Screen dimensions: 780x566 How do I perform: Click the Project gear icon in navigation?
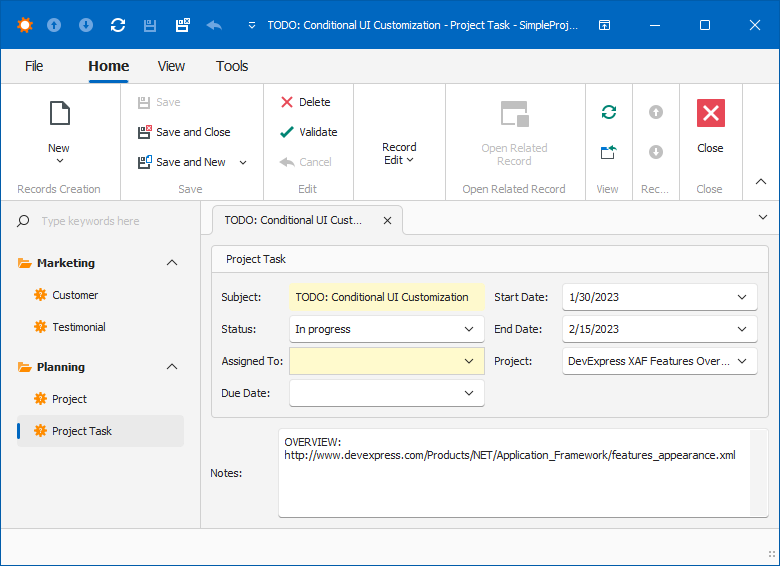click(x=40, y=399)
